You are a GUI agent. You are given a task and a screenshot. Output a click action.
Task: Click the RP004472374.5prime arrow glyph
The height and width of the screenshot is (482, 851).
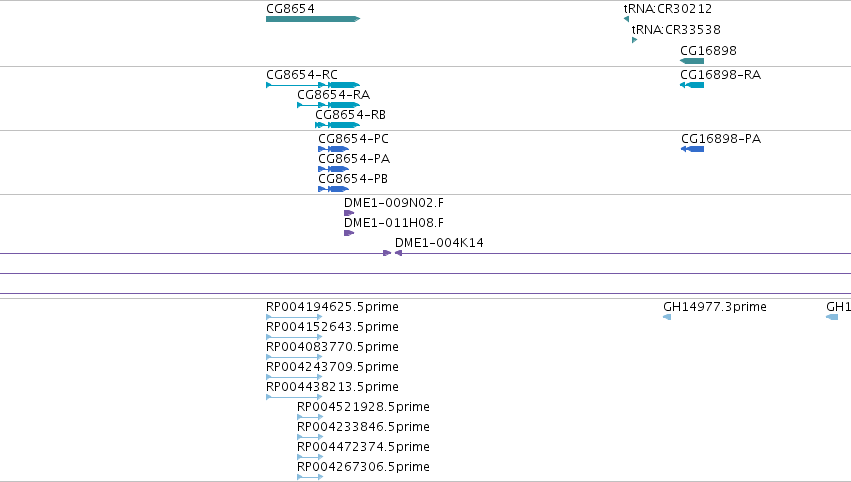click(310, 458)
